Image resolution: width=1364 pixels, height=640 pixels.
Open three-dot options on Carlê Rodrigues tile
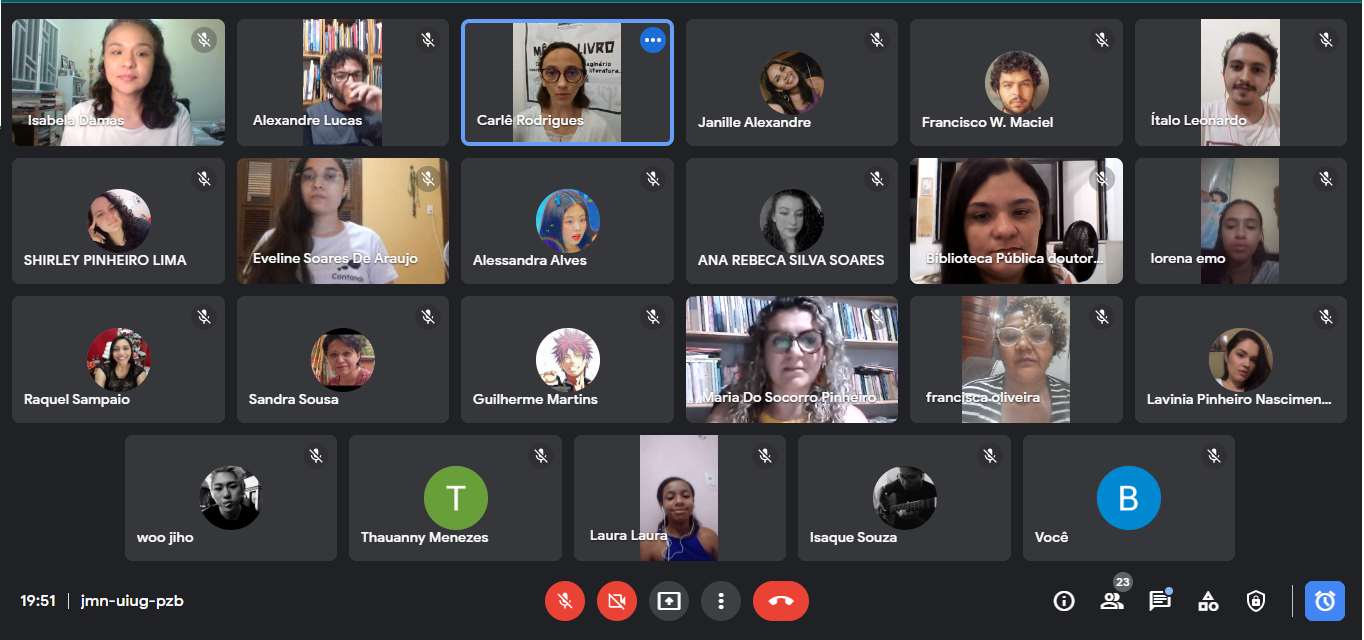tap(653, 40)
